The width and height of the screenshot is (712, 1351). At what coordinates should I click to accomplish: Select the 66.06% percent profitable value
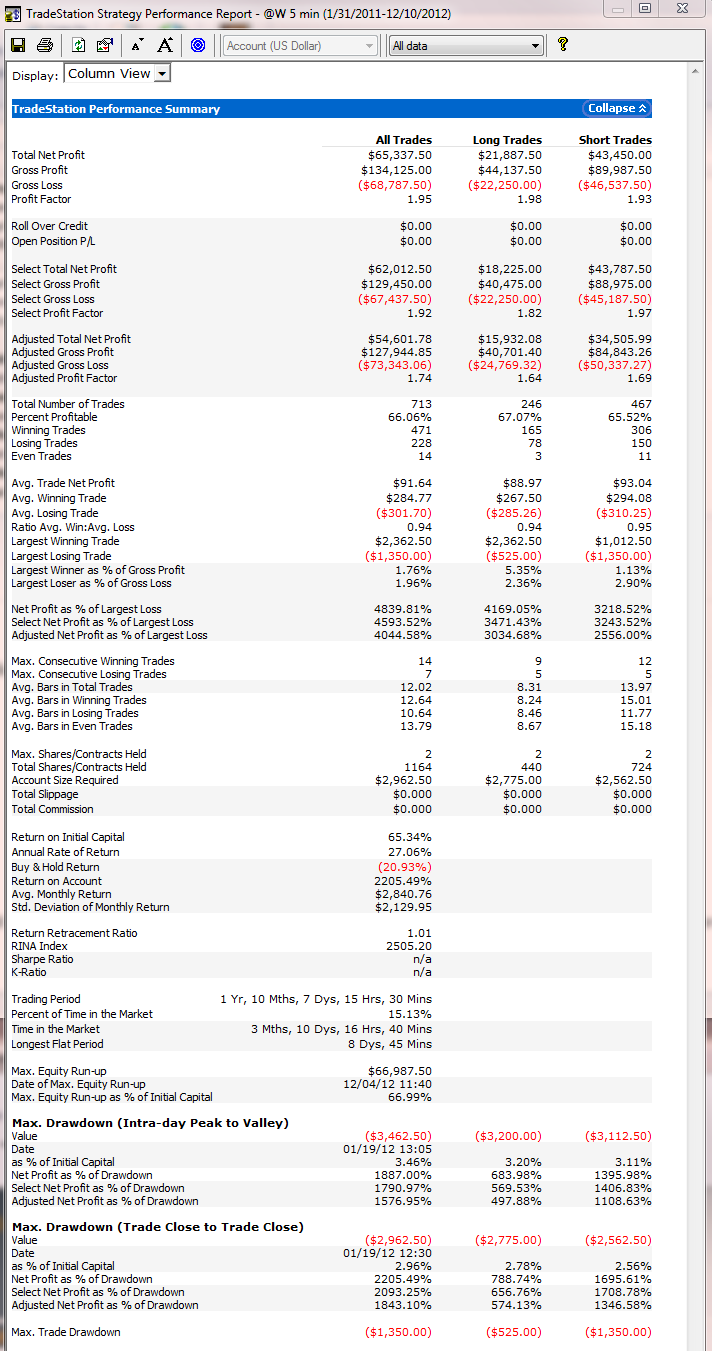(x=410, y=417)
